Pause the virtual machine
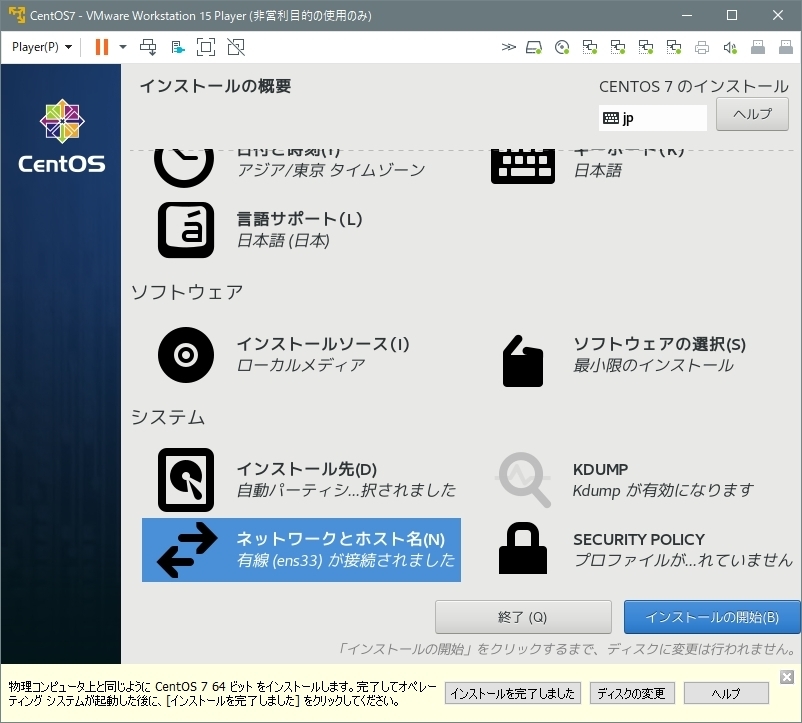The width and height of the screenshot is (802, 723). [102, 47]
